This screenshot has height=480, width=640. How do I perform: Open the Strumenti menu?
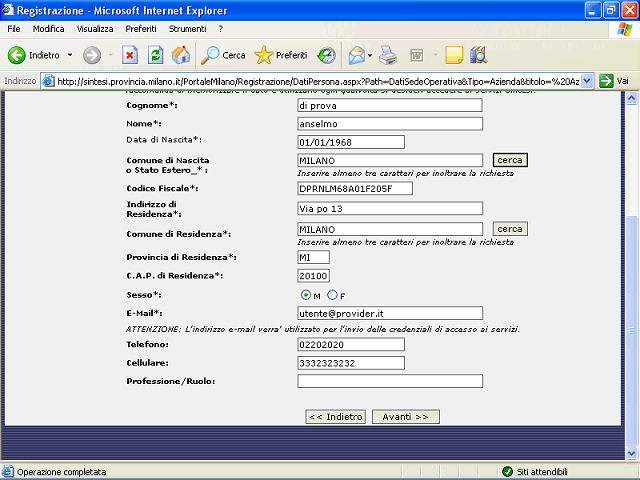pos(187,29)
